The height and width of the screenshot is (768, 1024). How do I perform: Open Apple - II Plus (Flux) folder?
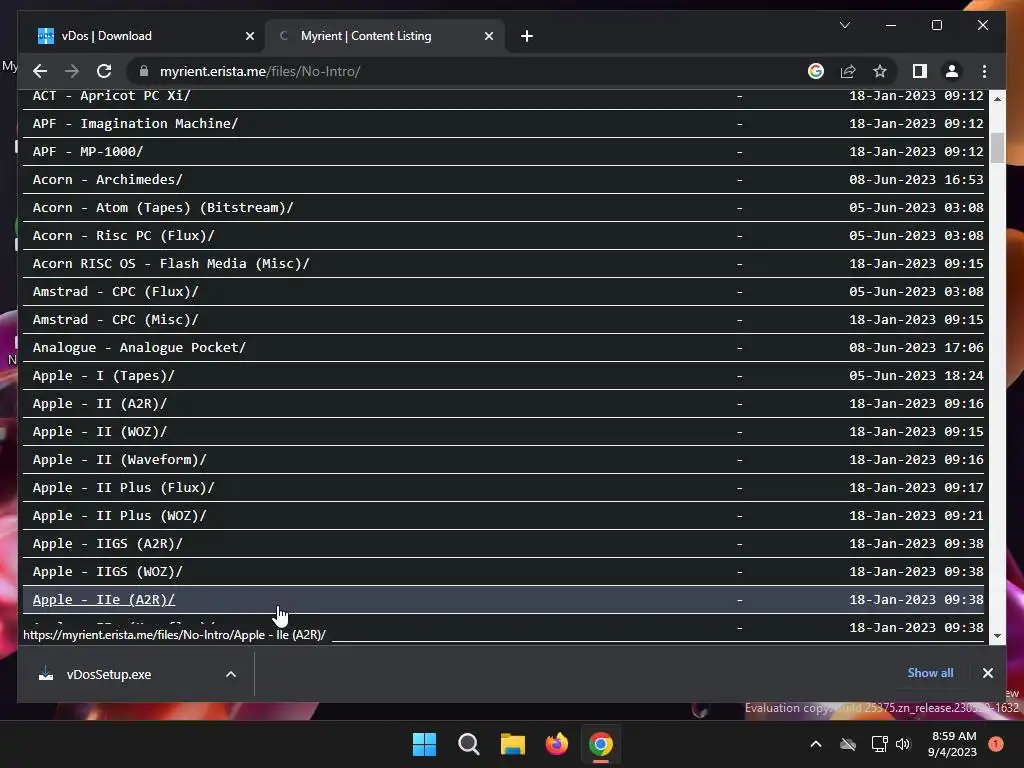(123, 488)
